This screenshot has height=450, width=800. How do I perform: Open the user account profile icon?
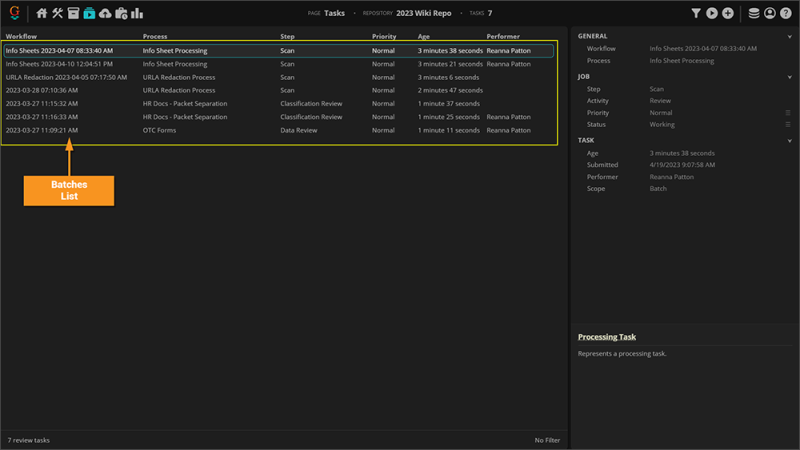[x=770, y=14]
